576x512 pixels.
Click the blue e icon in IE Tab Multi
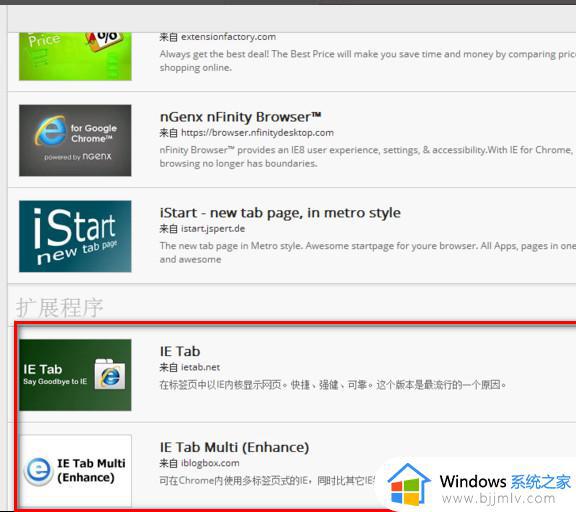38,471
